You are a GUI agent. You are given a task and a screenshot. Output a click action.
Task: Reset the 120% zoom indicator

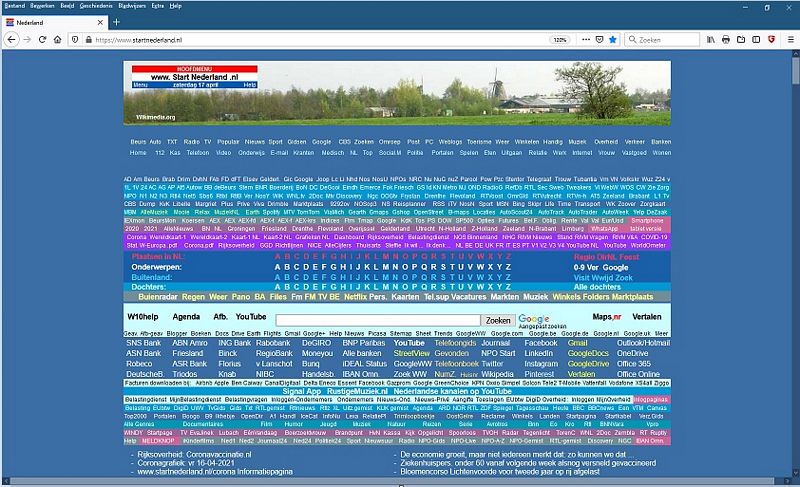(x=560, y=39)
